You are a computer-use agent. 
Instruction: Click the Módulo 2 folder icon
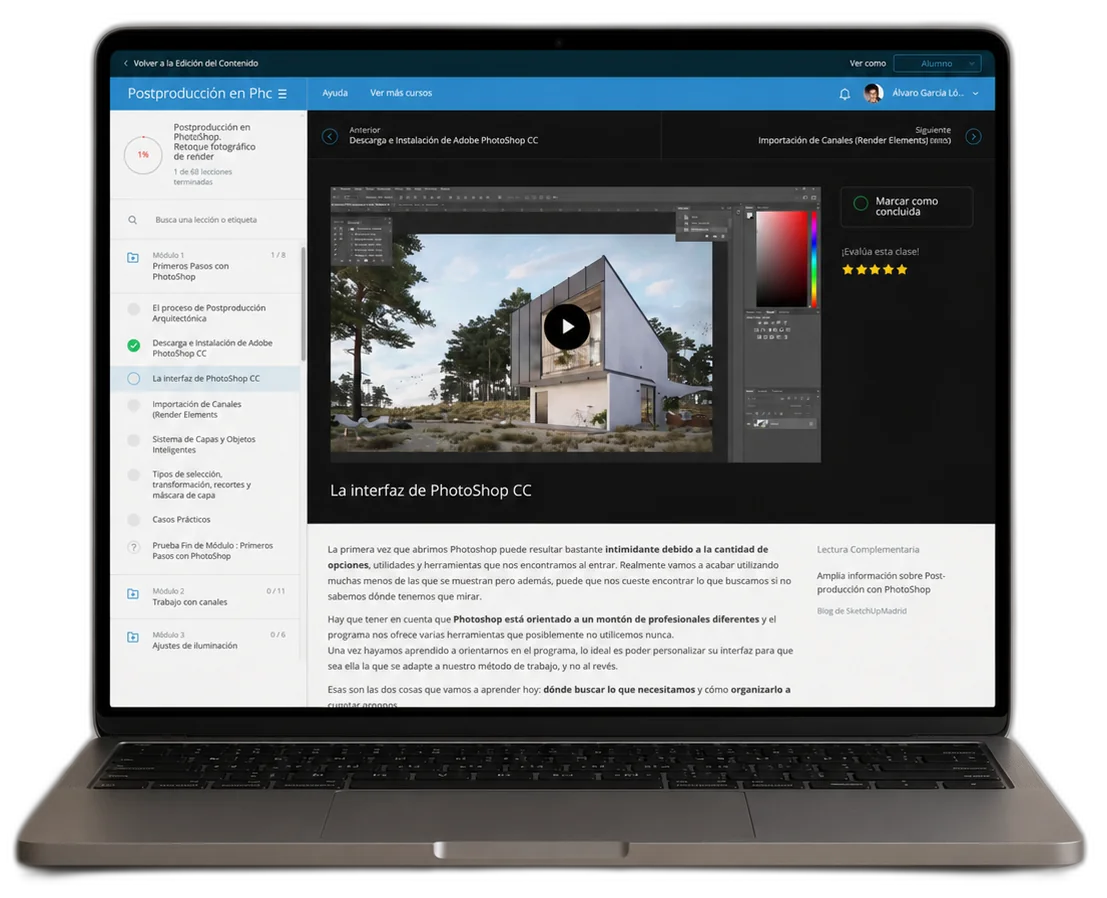pos(133,594)
